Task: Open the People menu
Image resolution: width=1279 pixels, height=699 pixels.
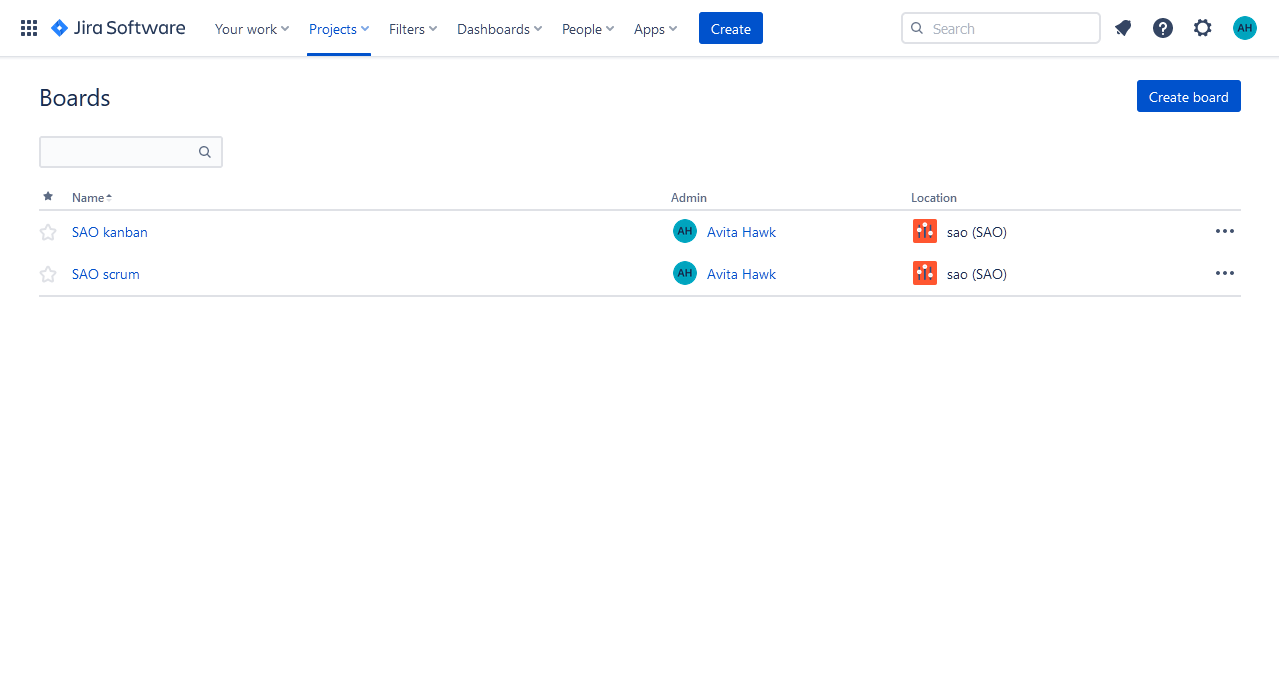Action: point(587,29)
